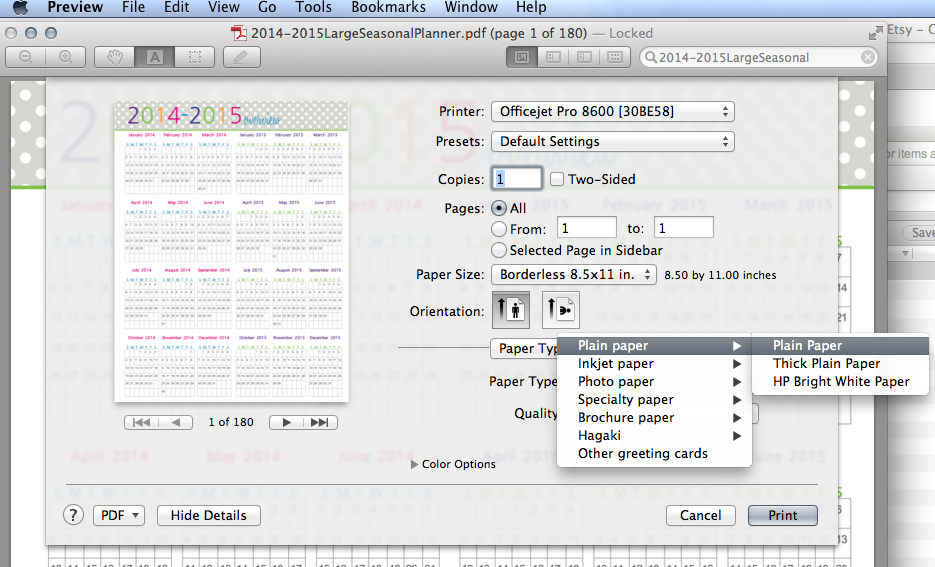Open the View menu

pyautogui.click(x=224, y=7)
